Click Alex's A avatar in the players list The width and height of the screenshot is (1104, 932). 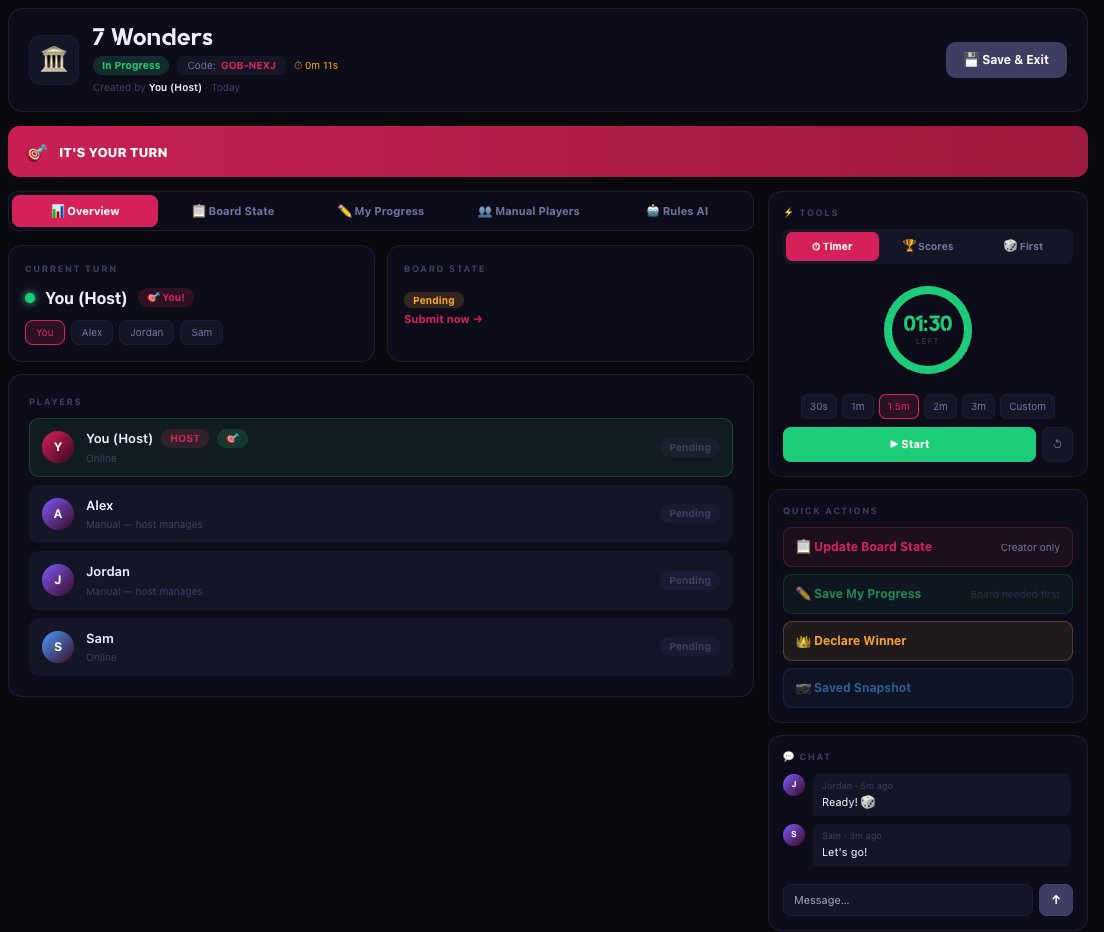pos(58,514)
